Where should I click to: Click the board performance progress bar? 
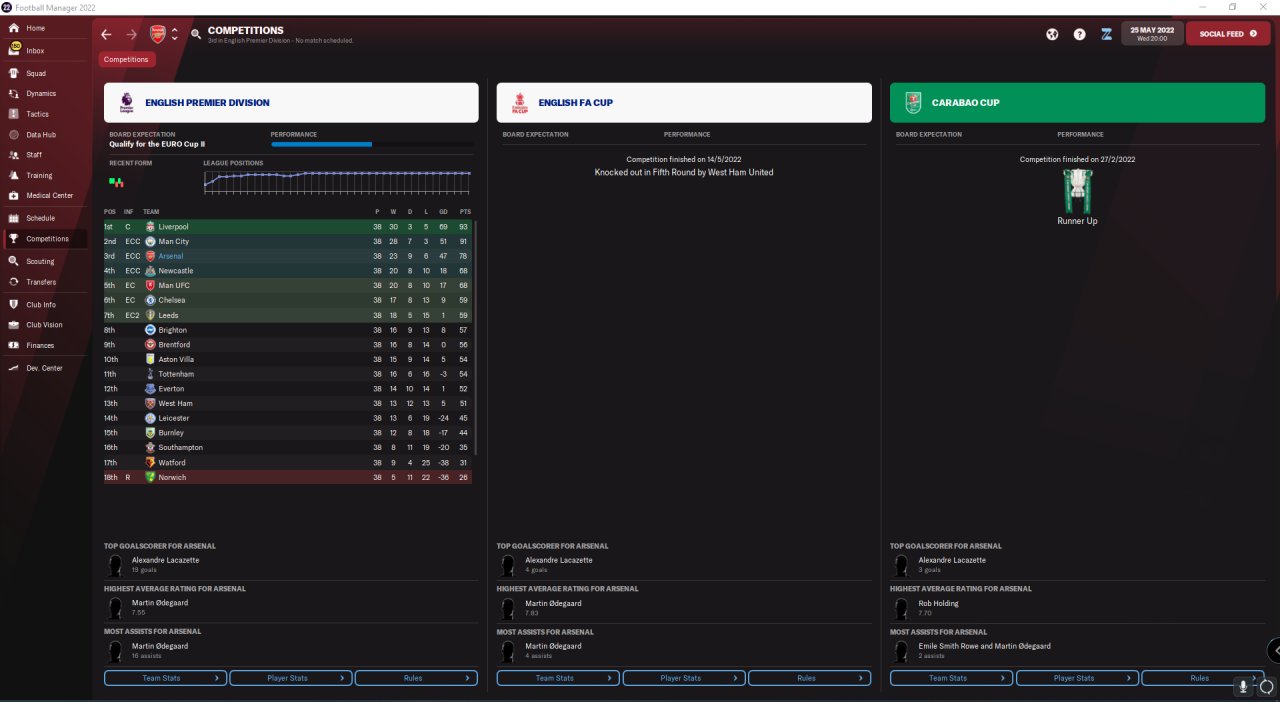click(x=370, y=144)
